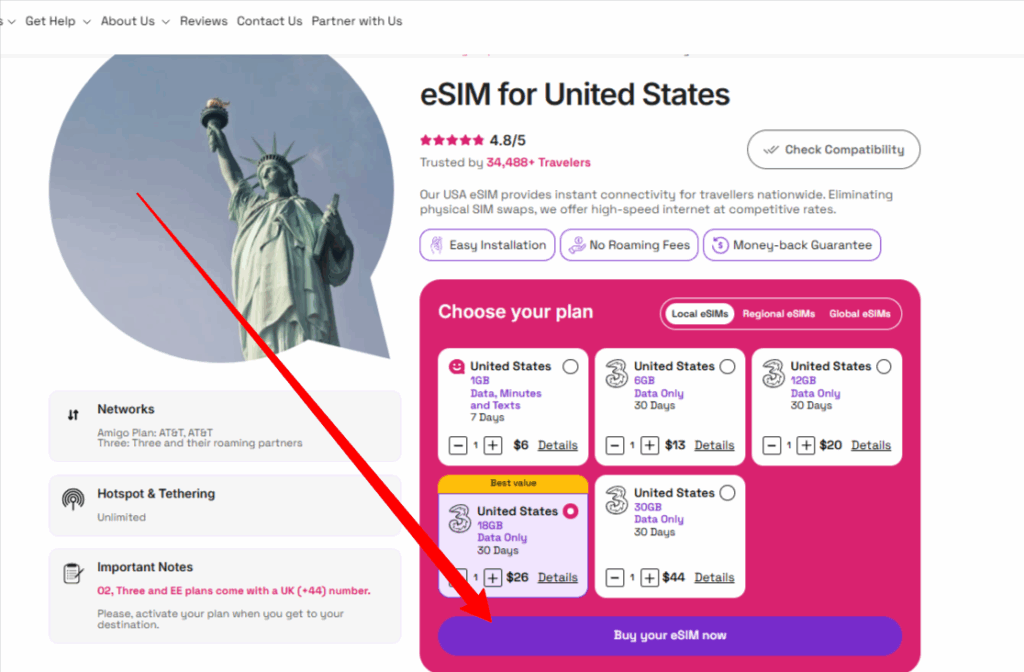
Task: Switch to the Regional eSIMs tab
Action: [779, 314]
